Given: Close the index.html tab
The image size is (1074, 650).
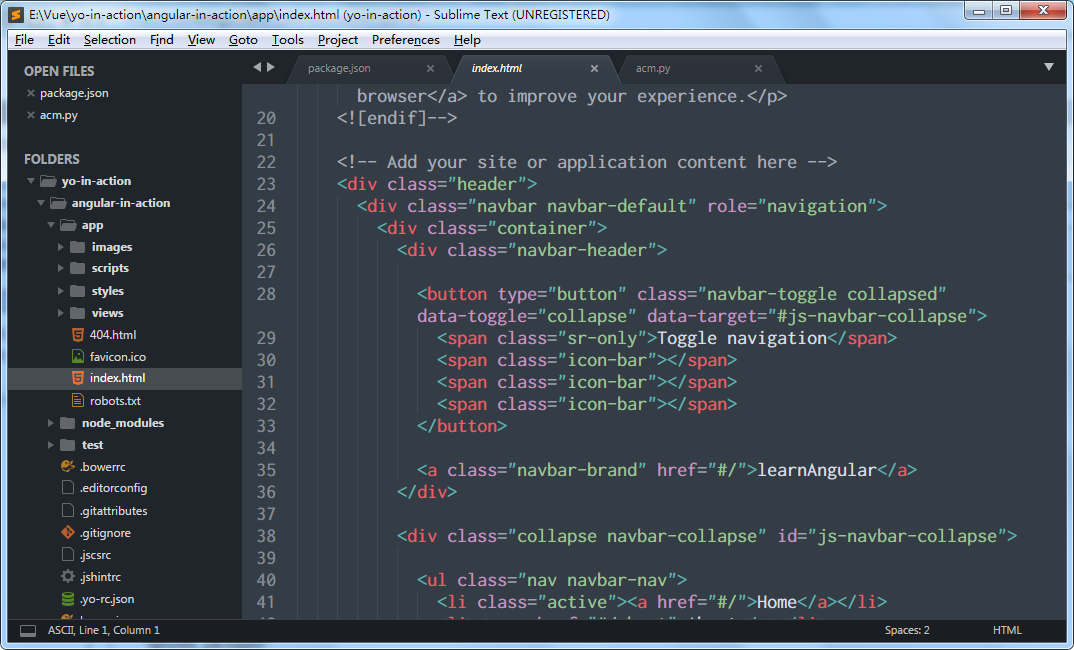Looking at the screenshot, I should [594, 69].
